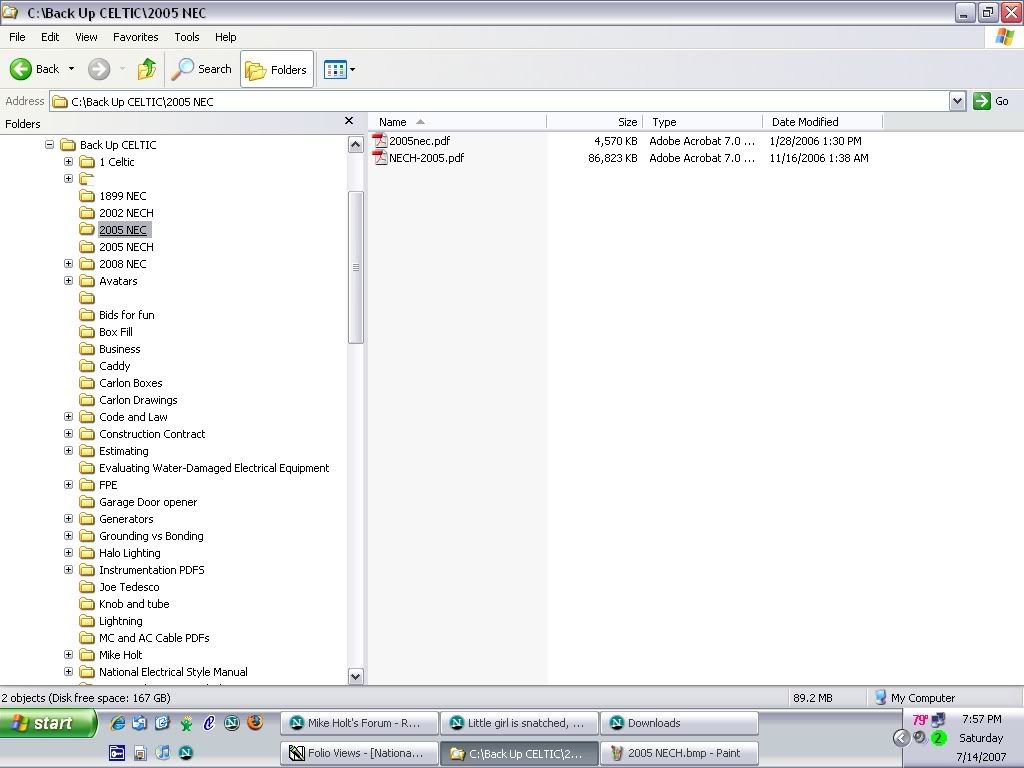This screenshot has width=1024, height=768.
Task: Open the Favorites menu
Action: click(x=135, y=37)
